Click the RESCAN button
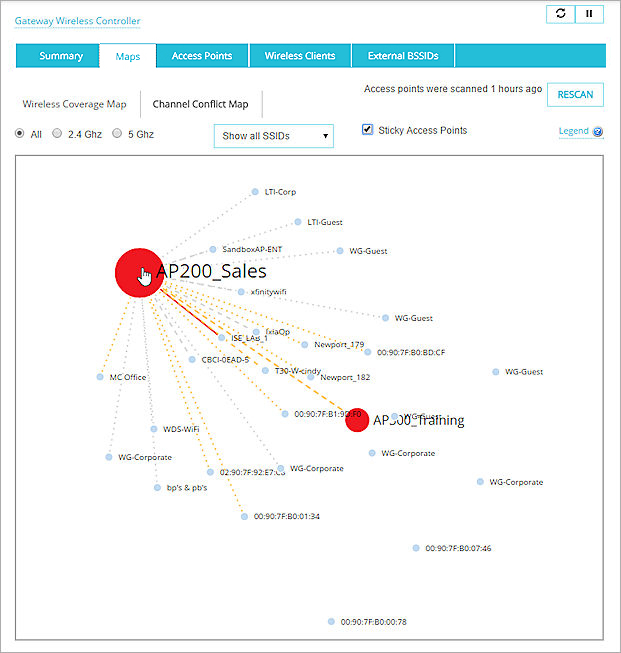Image resolution: width=621 pixels, height=653 pixels. pyautogui.click(x=575, y=95)
